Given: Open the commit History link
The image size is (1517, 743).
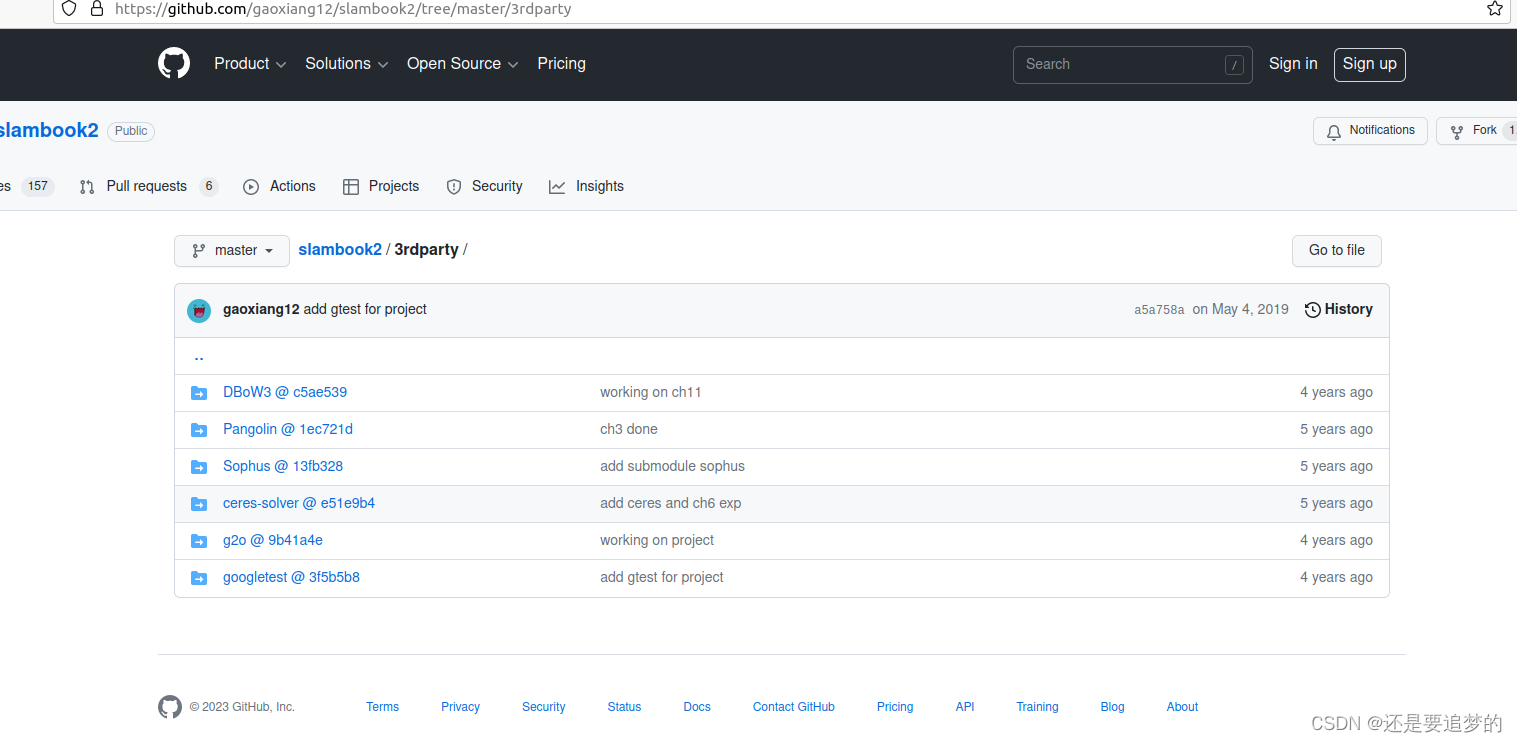Looking at the screenshot, I should pyautogui.click(x=1339, y=310).
